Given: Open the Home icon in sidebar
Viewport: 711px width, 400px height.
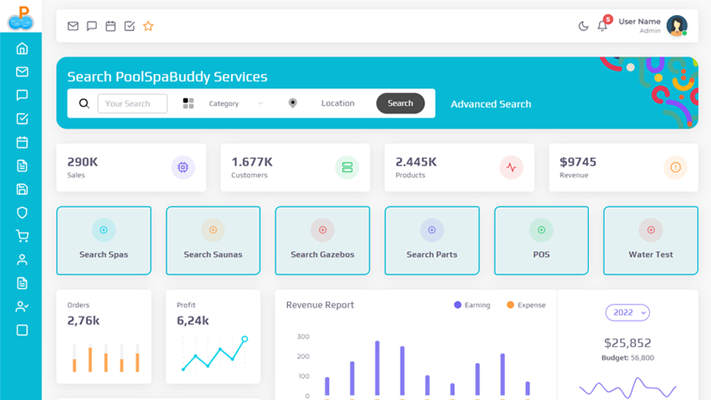Looking at the screenshot, I should click(22, 49).
